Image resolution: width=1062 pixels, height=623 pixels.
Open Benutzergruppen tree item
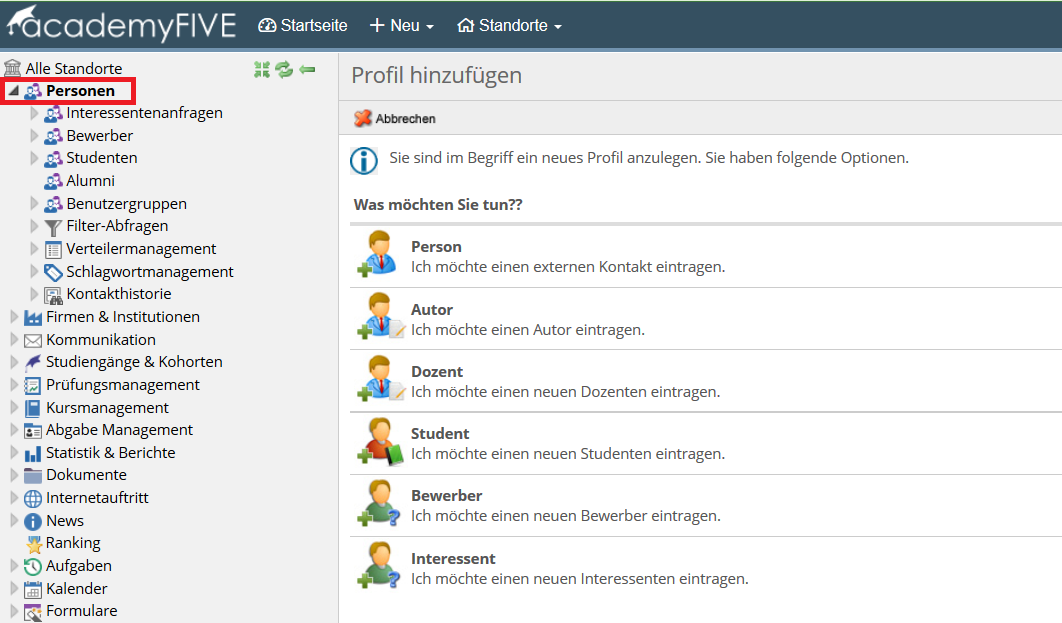[126, 204]
